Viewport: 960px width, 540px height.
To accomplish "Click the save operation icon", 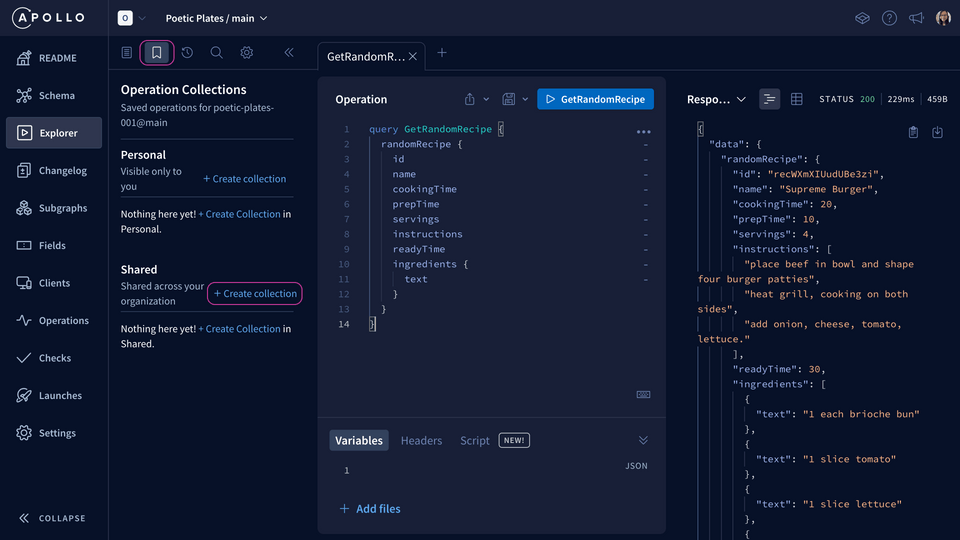I will tap(509, 99).
